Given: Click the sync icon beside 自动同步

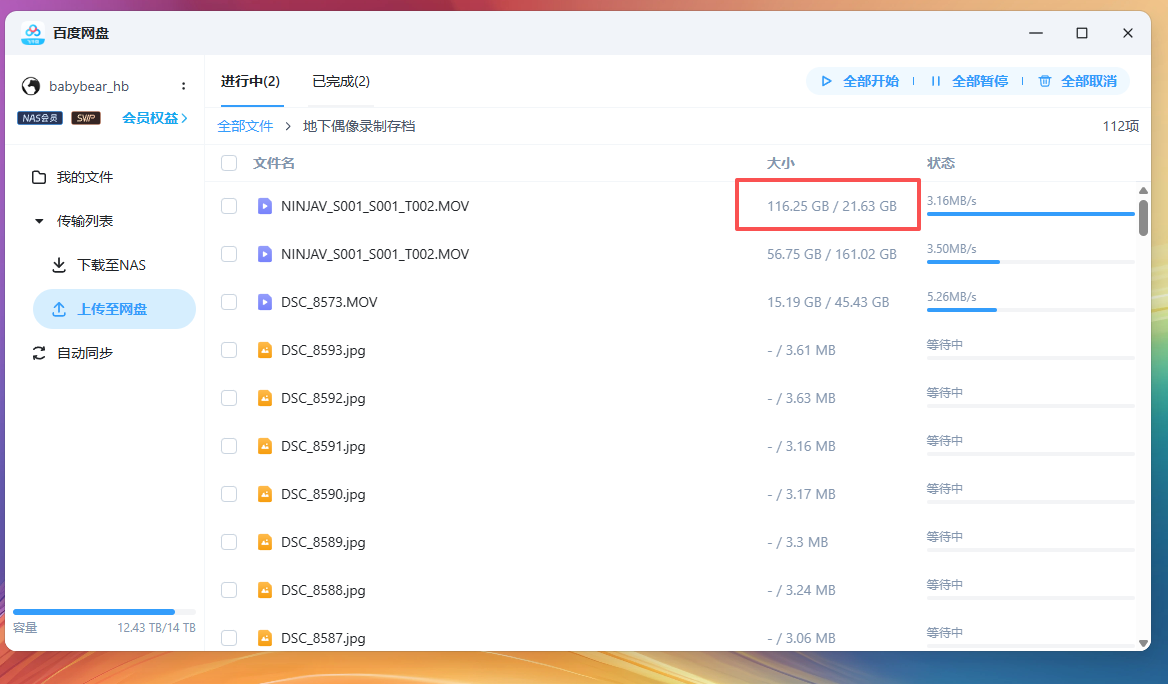Looking at the screenshot, I should click(x=39, y=353).
